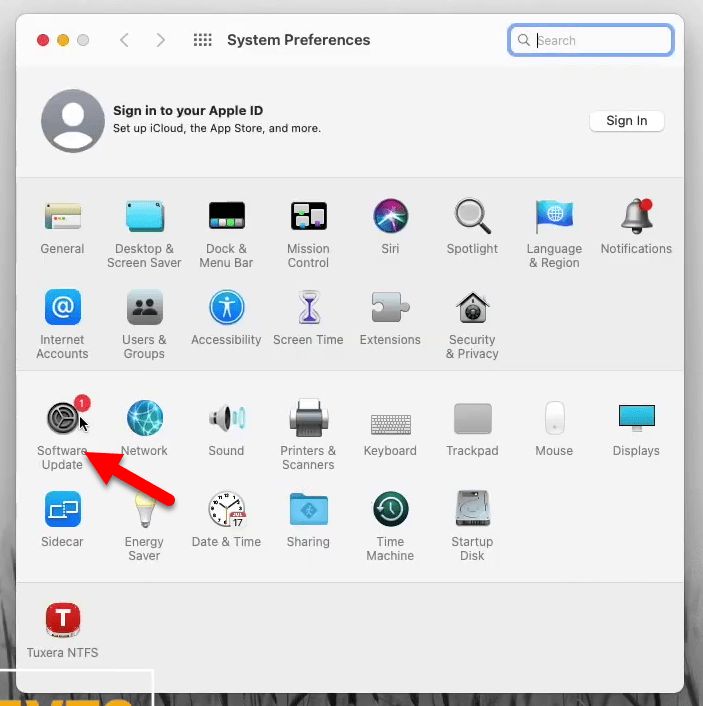Open the General preferences pane
The height and width of the screenshot is (706, 703).
point(63,216)
